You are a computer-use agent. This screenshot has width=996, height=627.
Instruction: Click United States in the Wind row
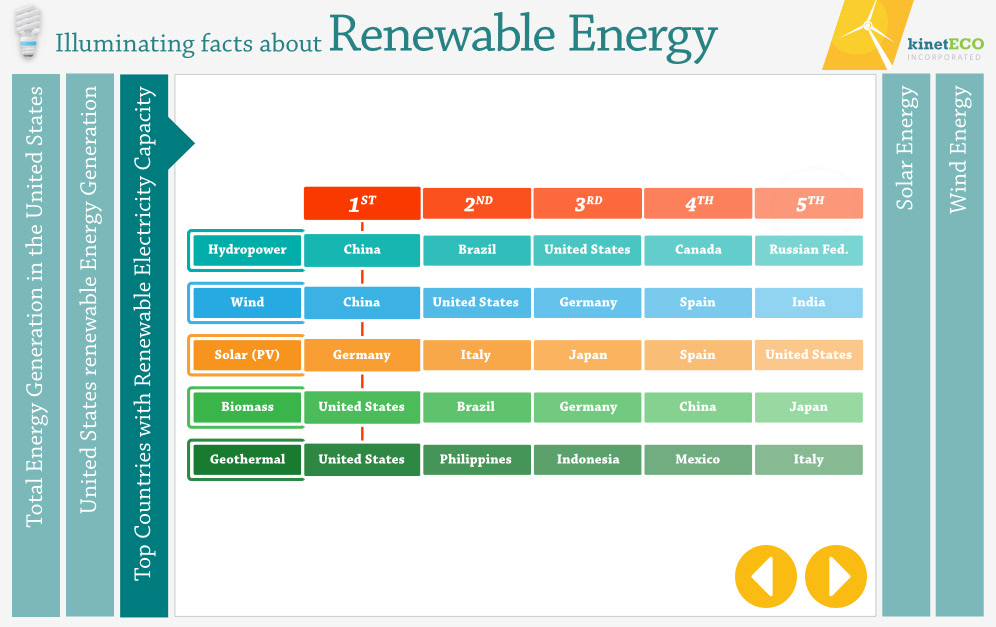point(477,302)
